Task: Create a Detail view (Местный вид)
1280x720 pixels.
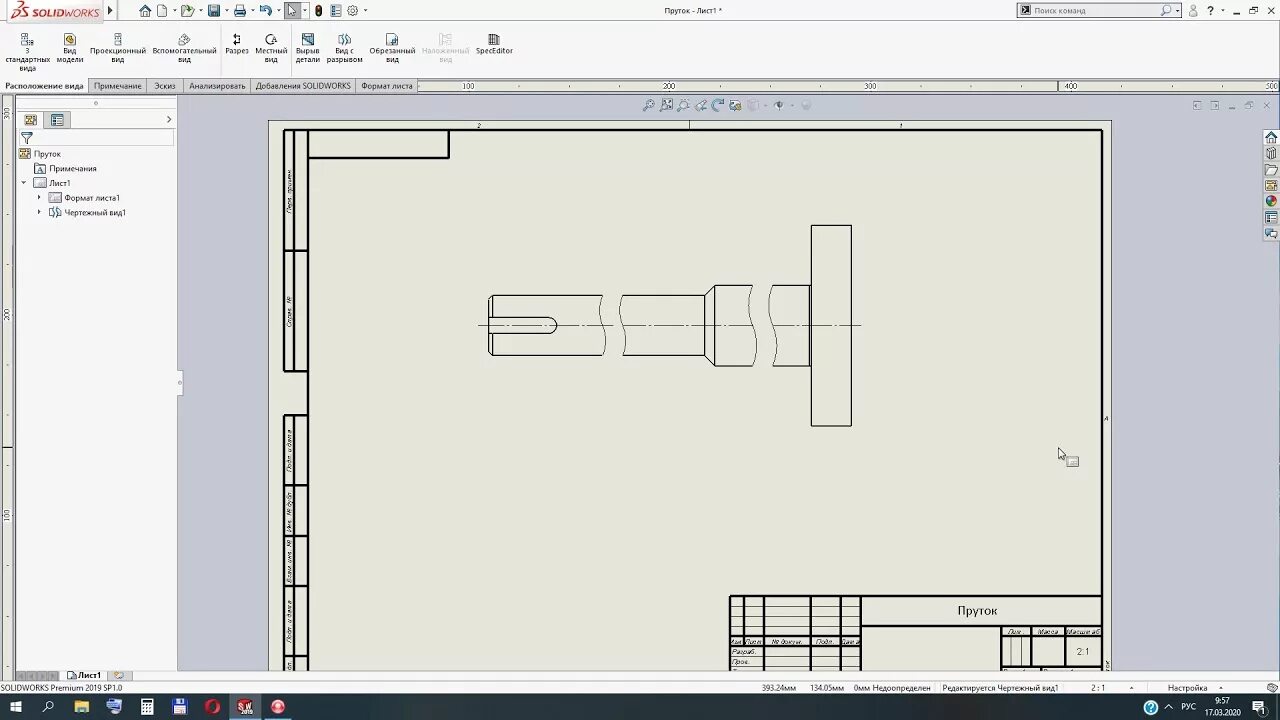Action: click(x=271, y=48)
